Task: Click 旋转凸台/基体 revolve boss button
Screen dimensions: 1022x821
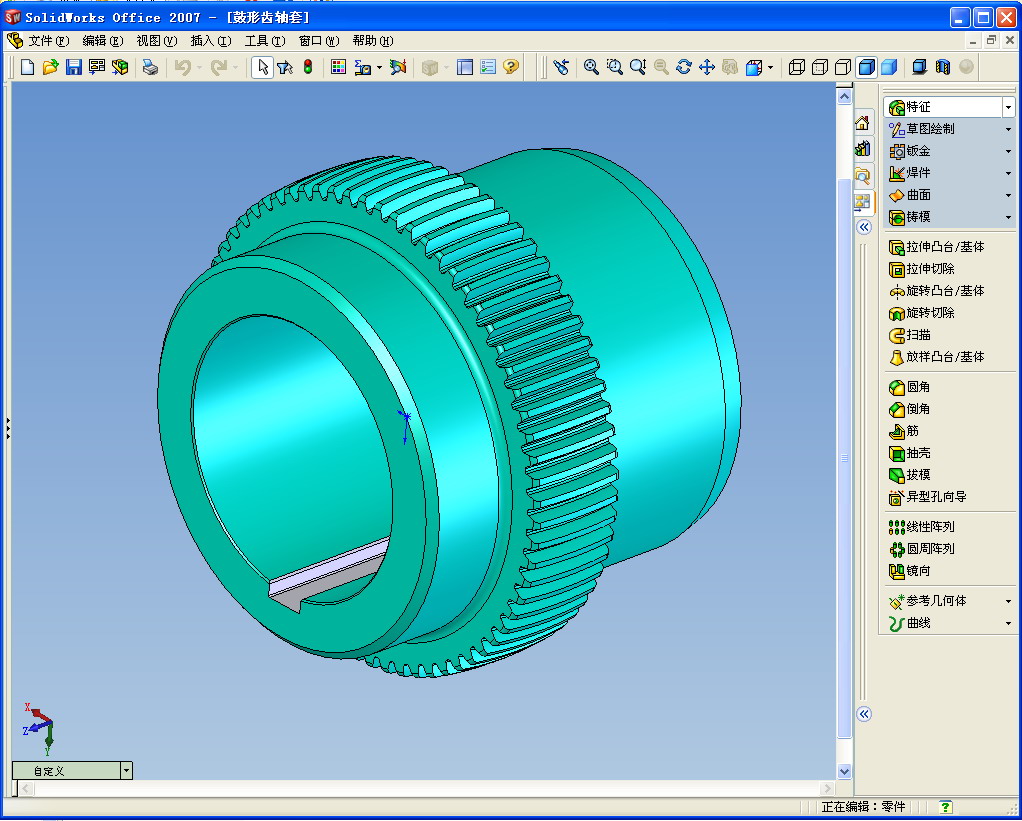Action: pos(937,291)
